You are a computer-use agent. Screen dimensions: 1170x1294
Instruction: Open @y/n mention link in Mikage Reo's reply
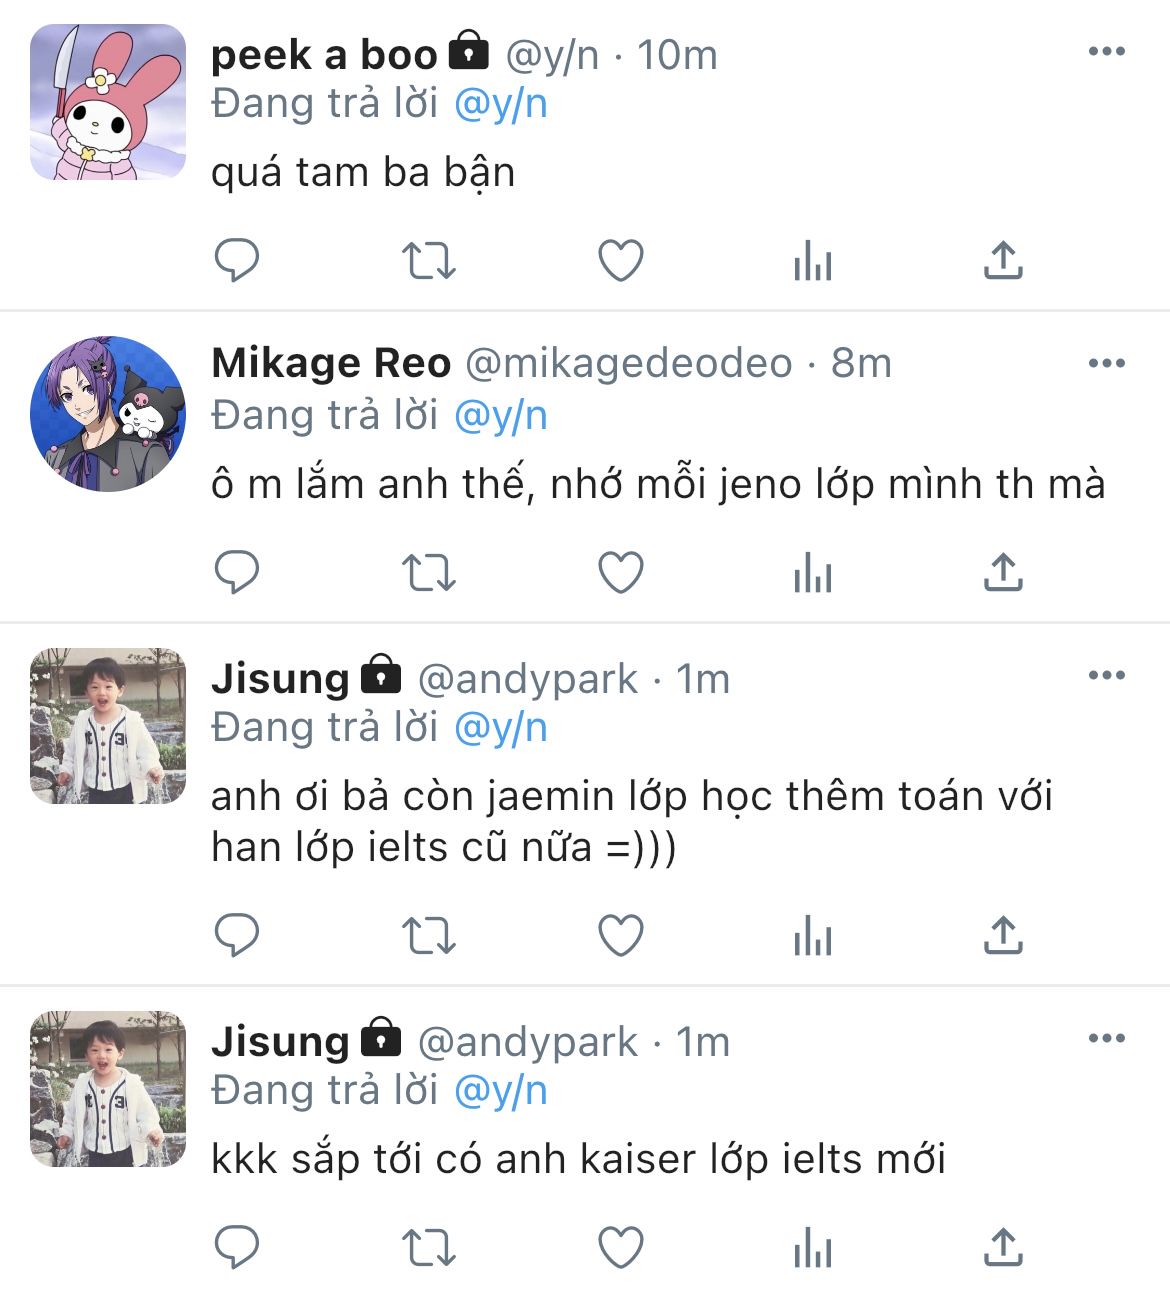tap(500, 416)
